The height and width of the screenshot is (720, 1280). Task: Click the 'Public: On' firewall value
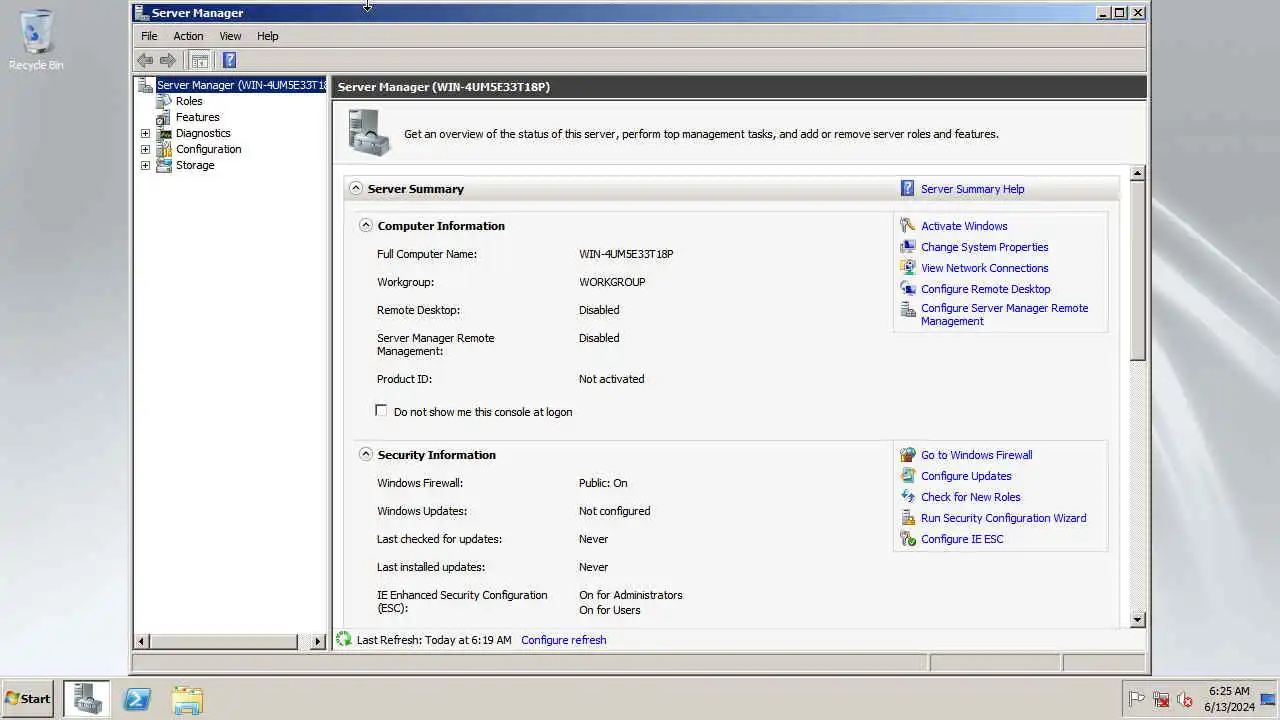click(603, 483)
